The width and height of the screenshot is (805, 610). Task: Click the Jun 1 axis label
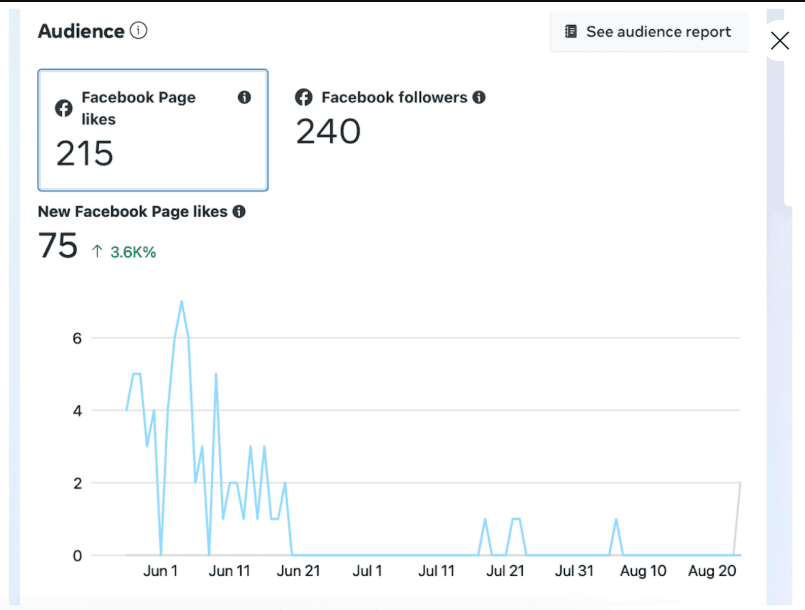(x=161, y=571)
